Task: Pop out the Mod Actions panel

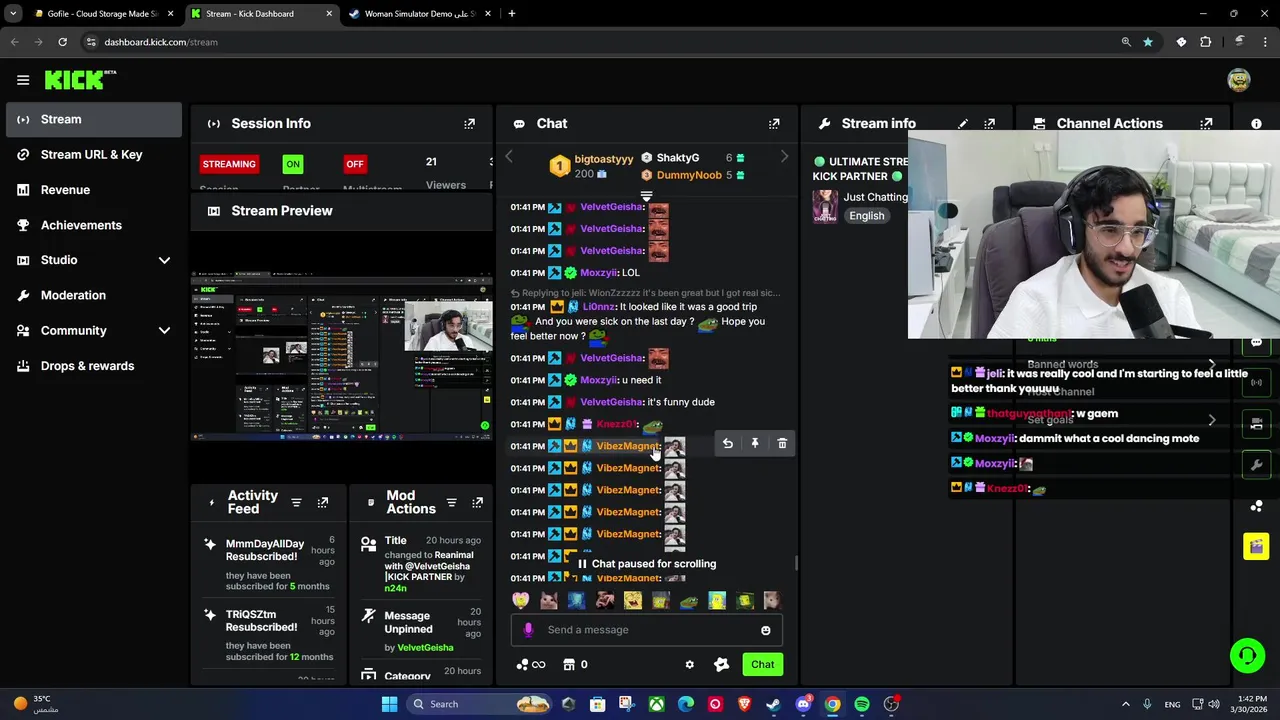Action: (x=477, y=502)
